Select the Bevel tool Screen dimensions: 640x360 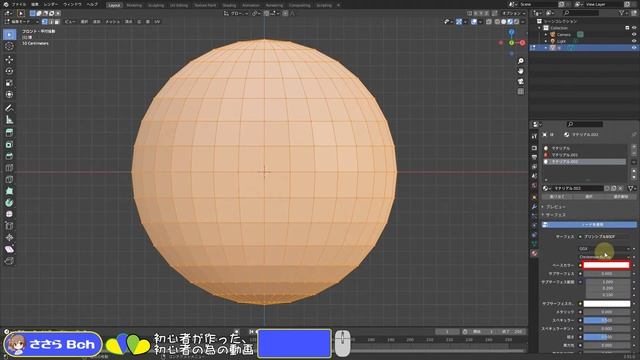pyautogui.click(x=9, y=156)
